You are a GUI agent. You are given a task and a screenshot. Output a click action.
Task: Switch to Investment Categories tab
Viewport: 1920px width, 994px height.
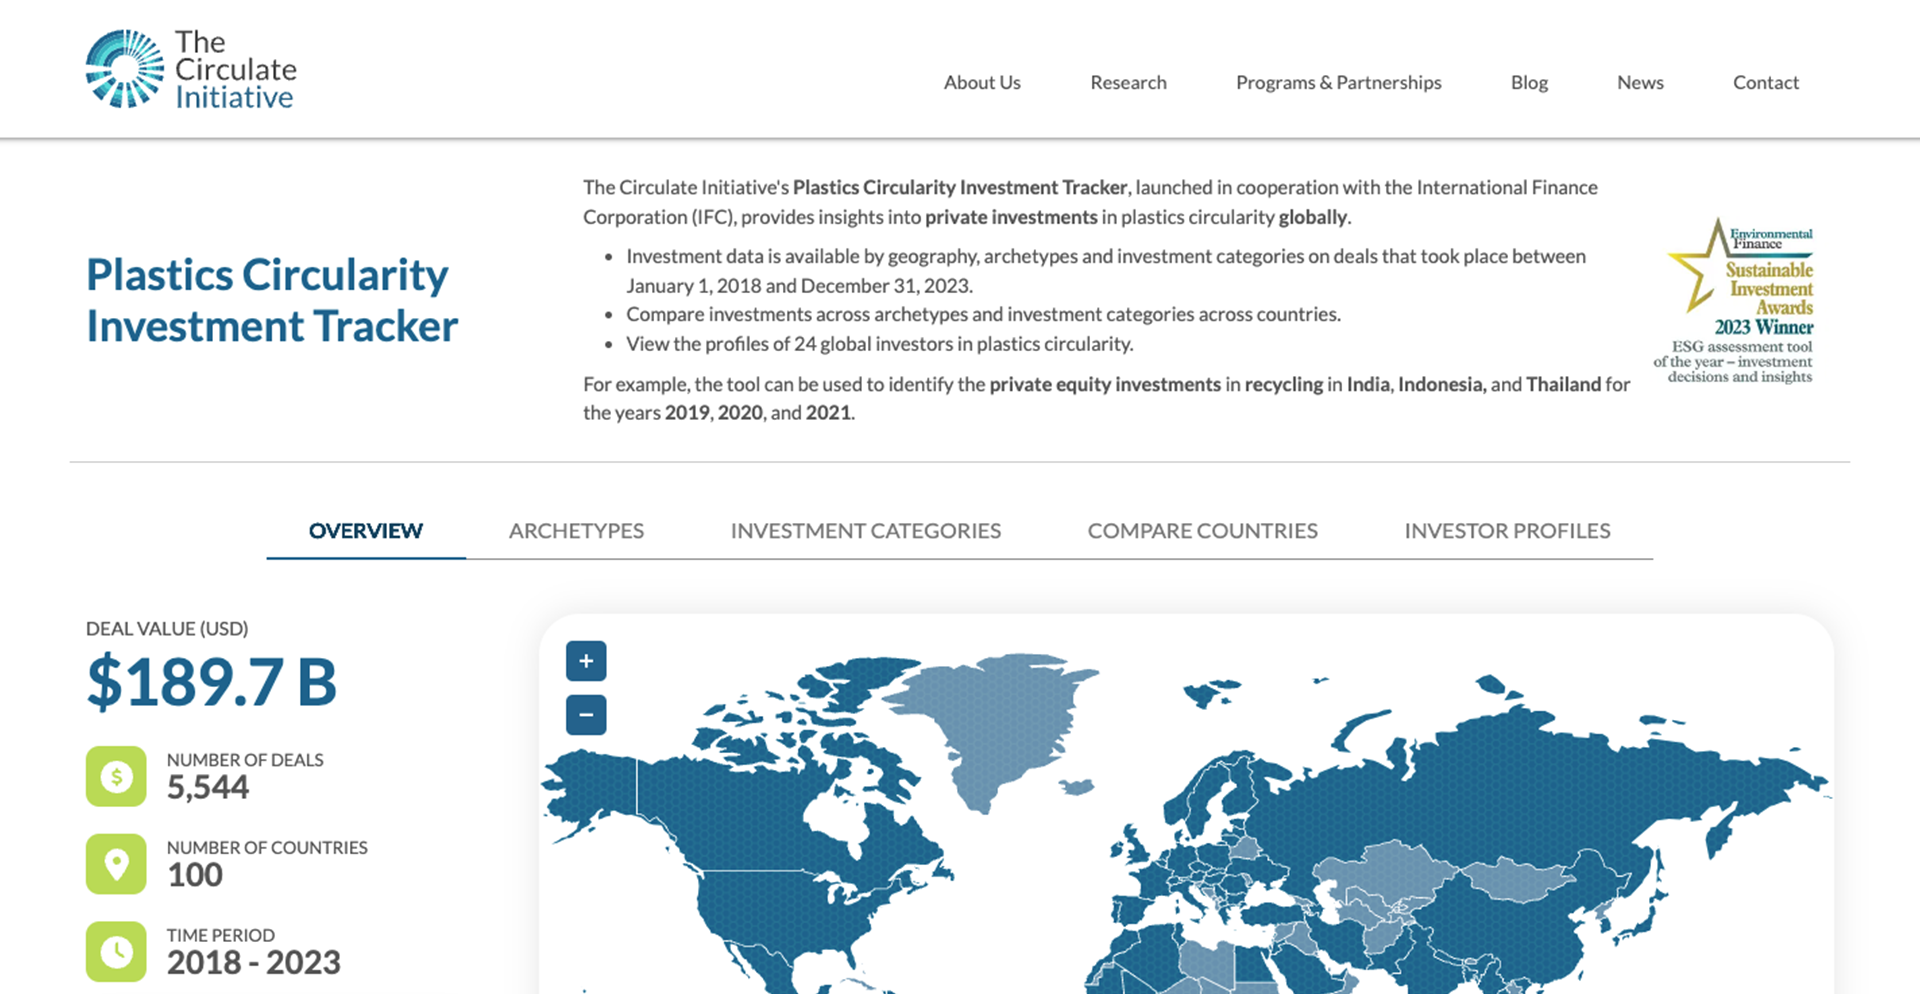865,531
